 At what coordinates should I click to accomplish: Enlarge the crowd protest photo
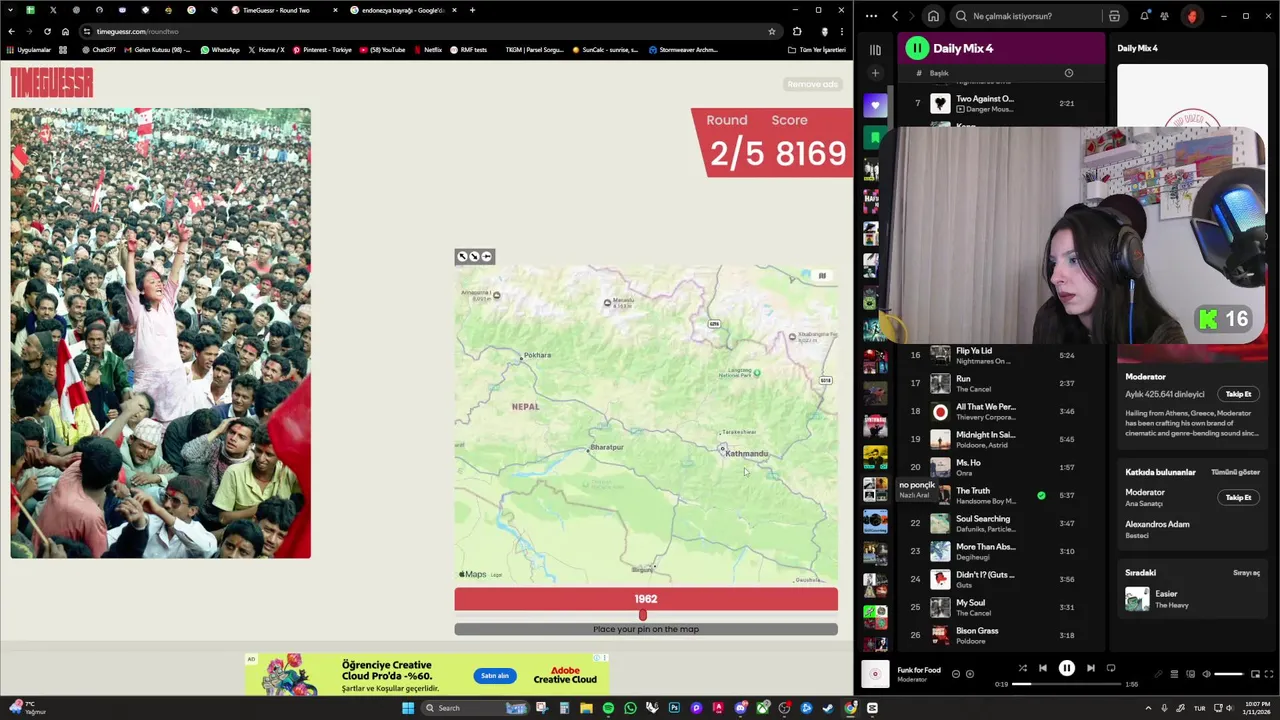coord(161,333)
